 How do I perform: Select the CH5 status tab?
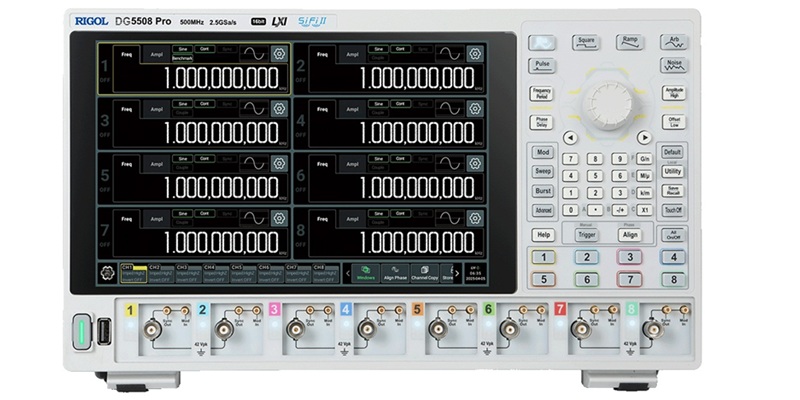[243, 273]
